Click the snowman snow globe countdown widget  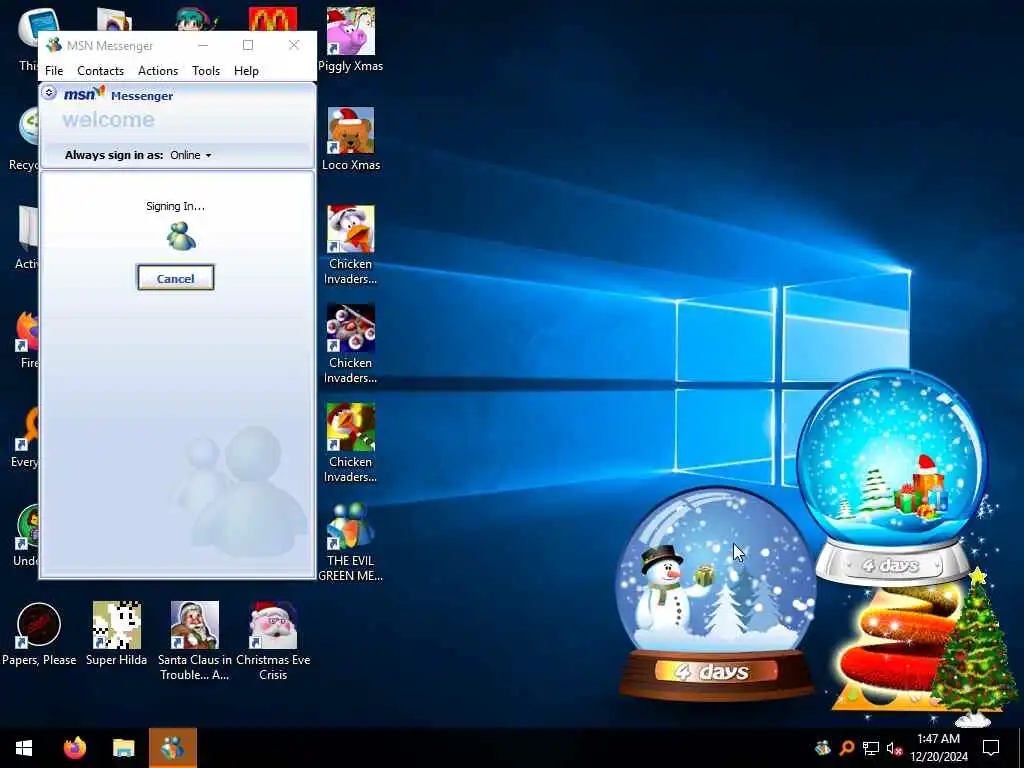(716, 593)
